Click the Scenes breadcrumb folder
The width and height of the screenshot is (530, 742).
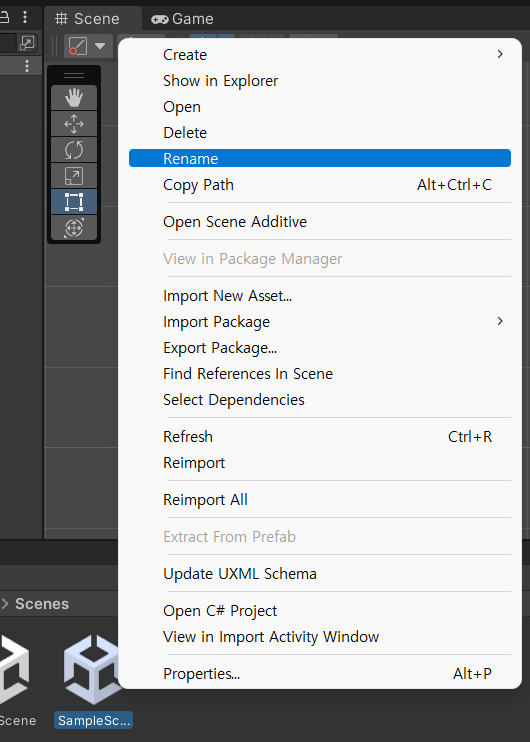(x=42, y=604)
